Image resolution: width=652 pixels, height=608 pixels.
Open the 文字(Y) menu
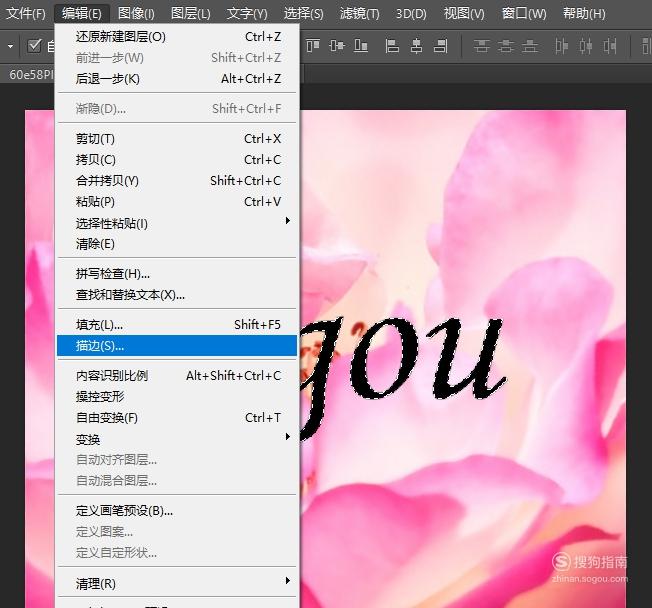click(247, 14)
